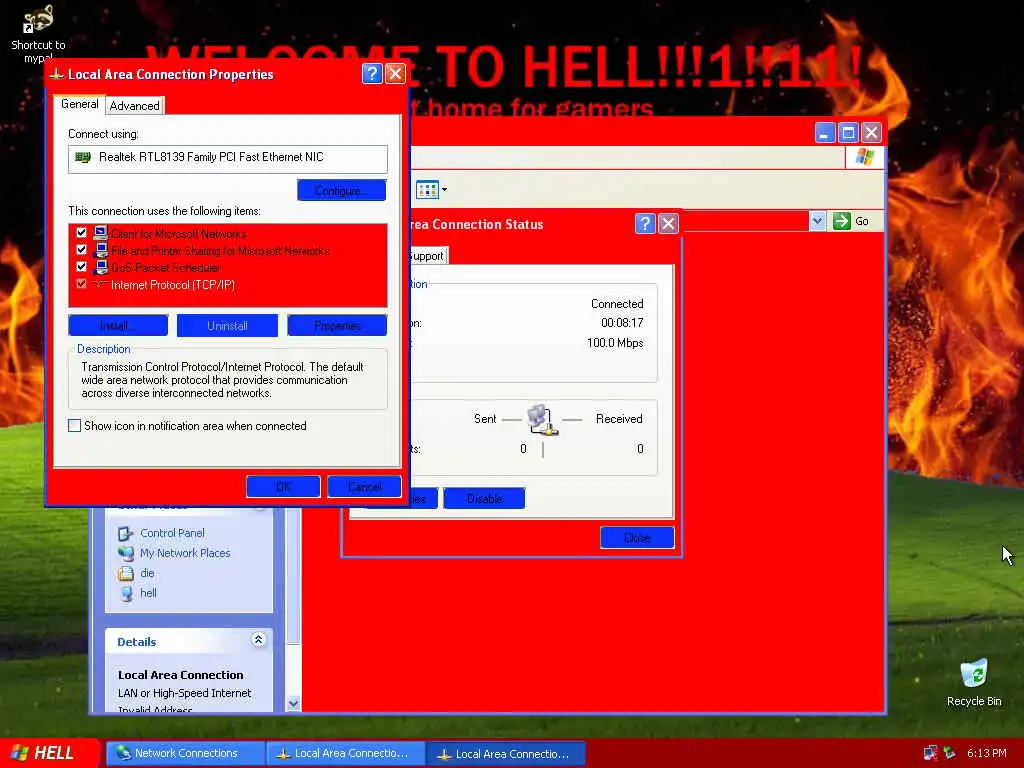
Task: Select the General tab in Properties dialog
Action: [80, 104]
